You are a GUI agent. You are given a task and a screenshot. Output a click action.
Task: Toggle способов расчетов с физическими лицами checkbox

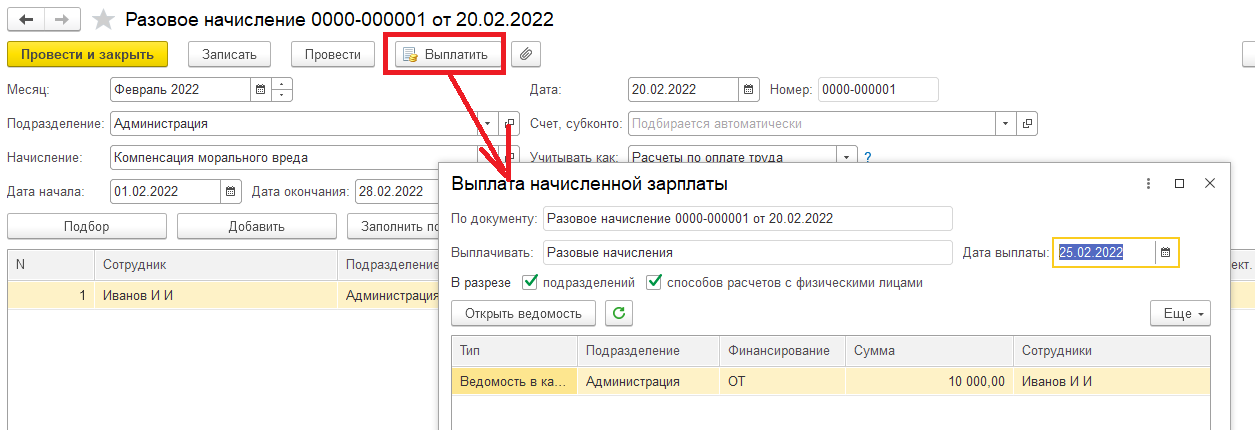(x=654, y=282)
